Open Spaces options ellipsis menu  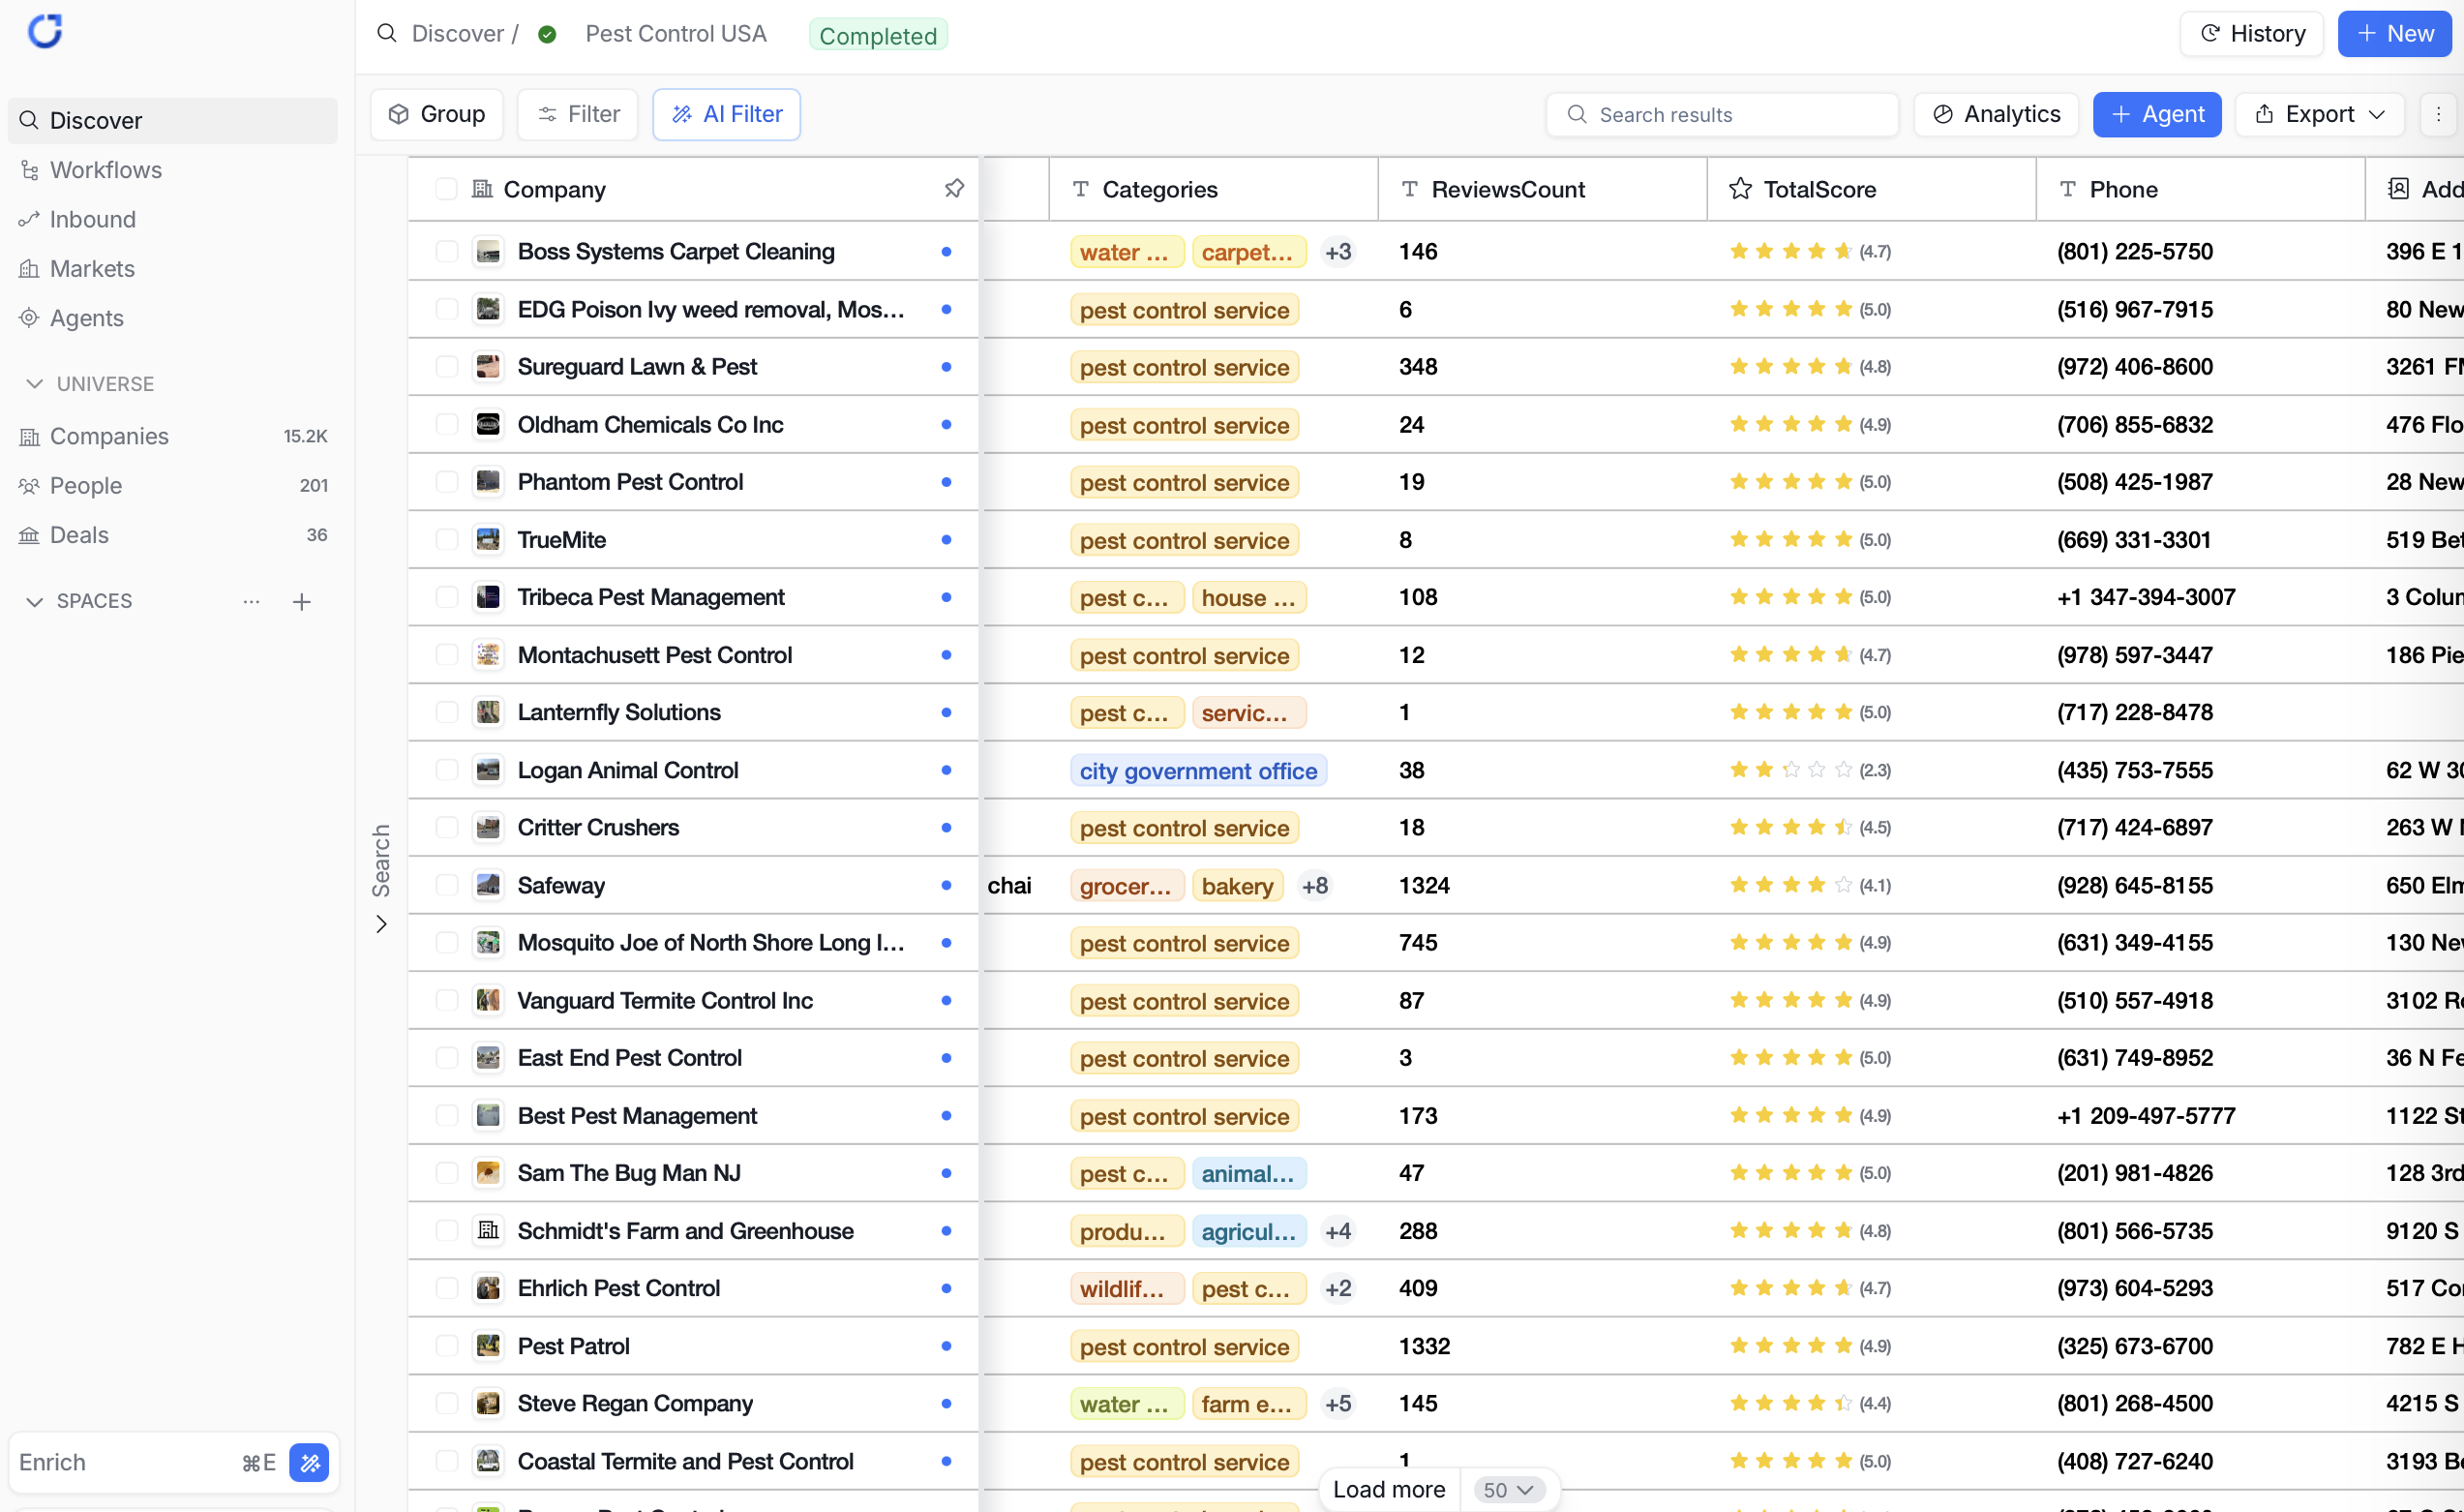coord(251,601)
